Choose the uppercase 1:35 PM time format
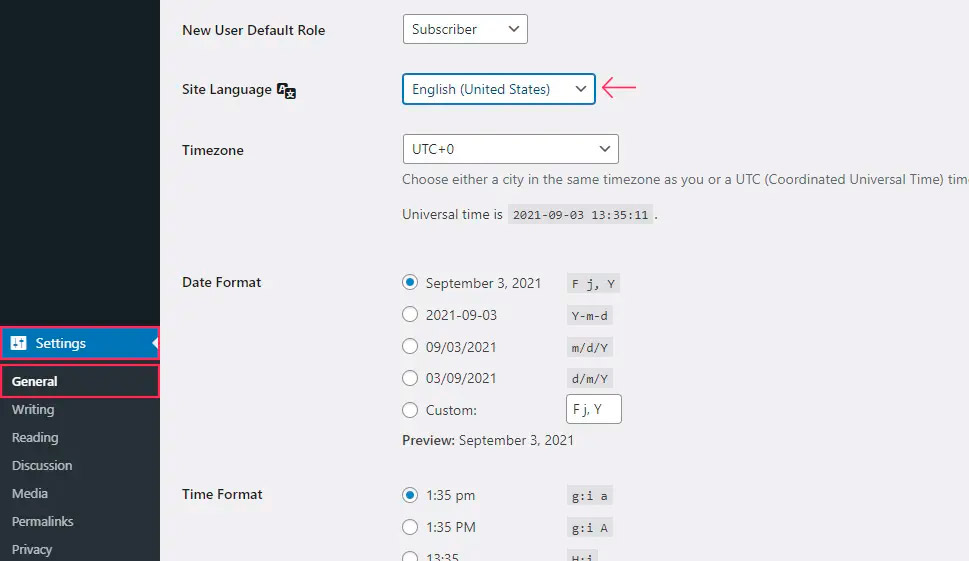The image size is (969, 561). (410, 527)
